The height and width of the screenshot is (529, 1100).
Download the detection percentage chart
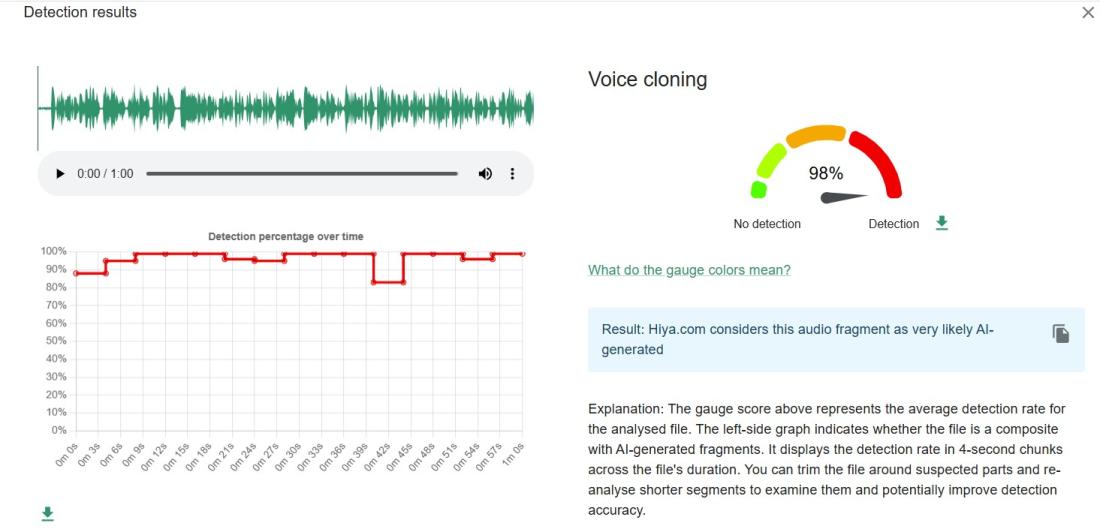(x=46, y=513)
